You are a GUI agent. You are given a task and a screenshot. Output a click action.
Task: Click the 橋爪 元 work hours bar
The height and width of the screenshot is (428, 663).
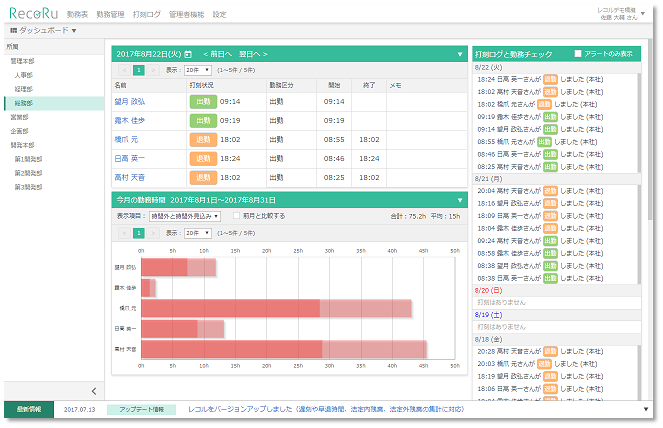(x=230, y=308)
